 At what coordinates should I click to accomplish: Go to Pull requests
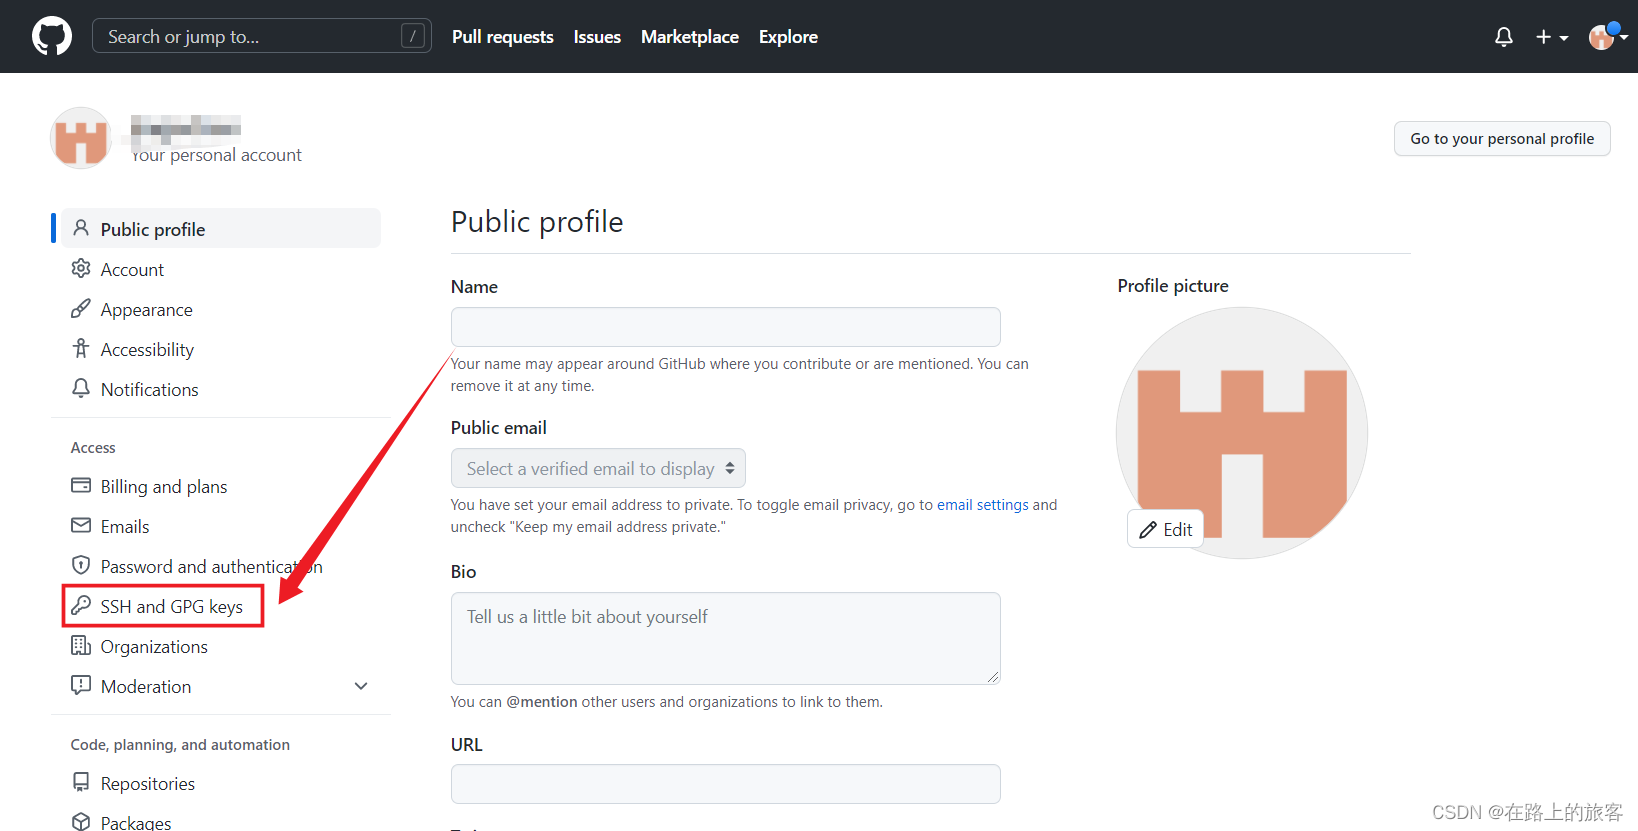tap(502, 37)
